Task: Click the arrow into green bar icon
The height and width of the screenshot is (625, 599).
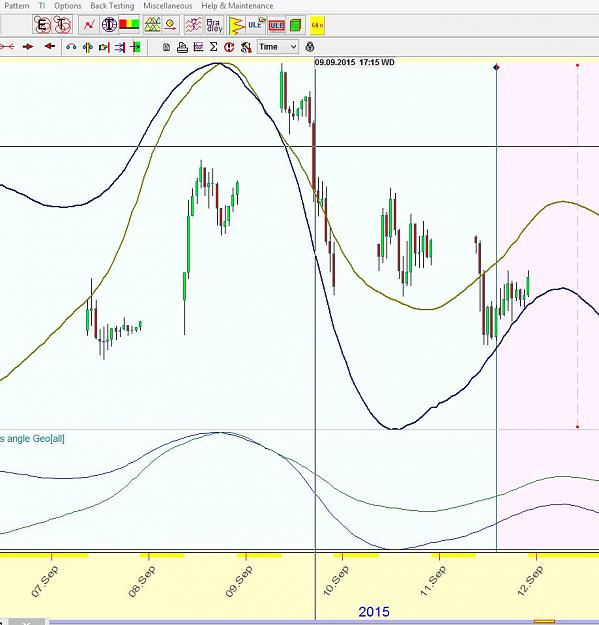Action: (136, 47)
